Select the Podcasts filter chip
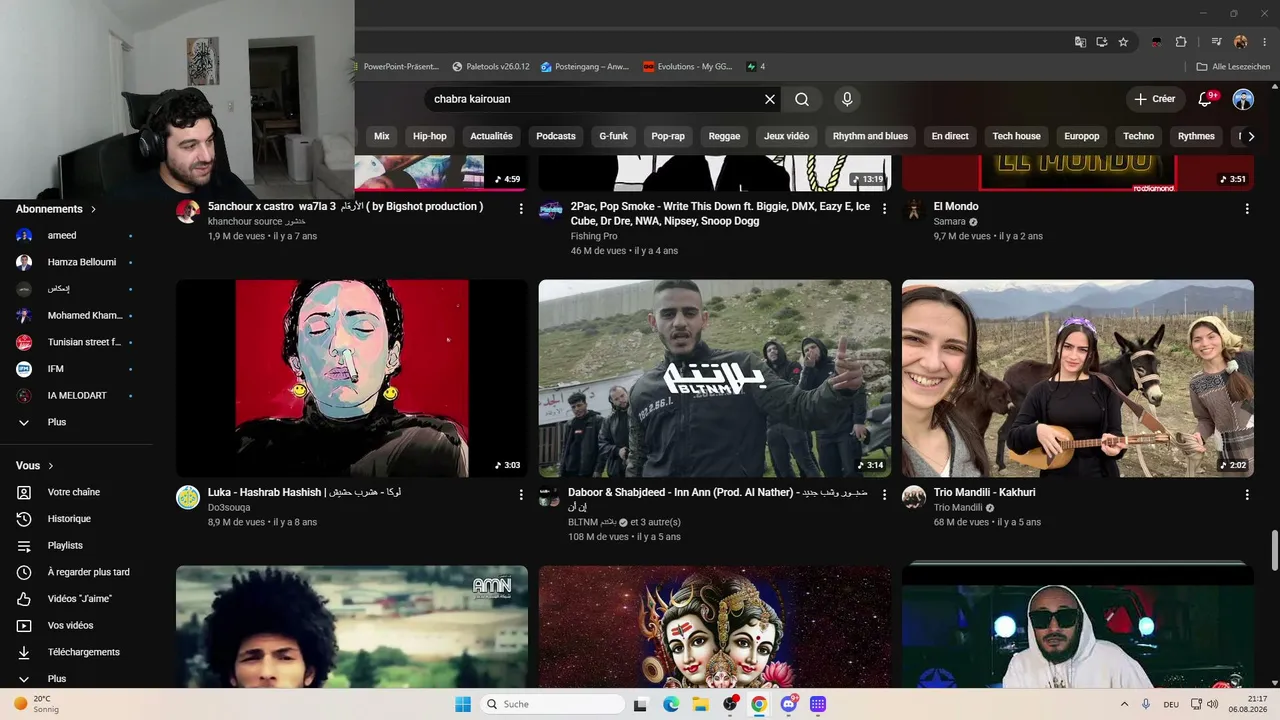The width and height of the screenshot is (1280, 720). click(x=556, y=136)
